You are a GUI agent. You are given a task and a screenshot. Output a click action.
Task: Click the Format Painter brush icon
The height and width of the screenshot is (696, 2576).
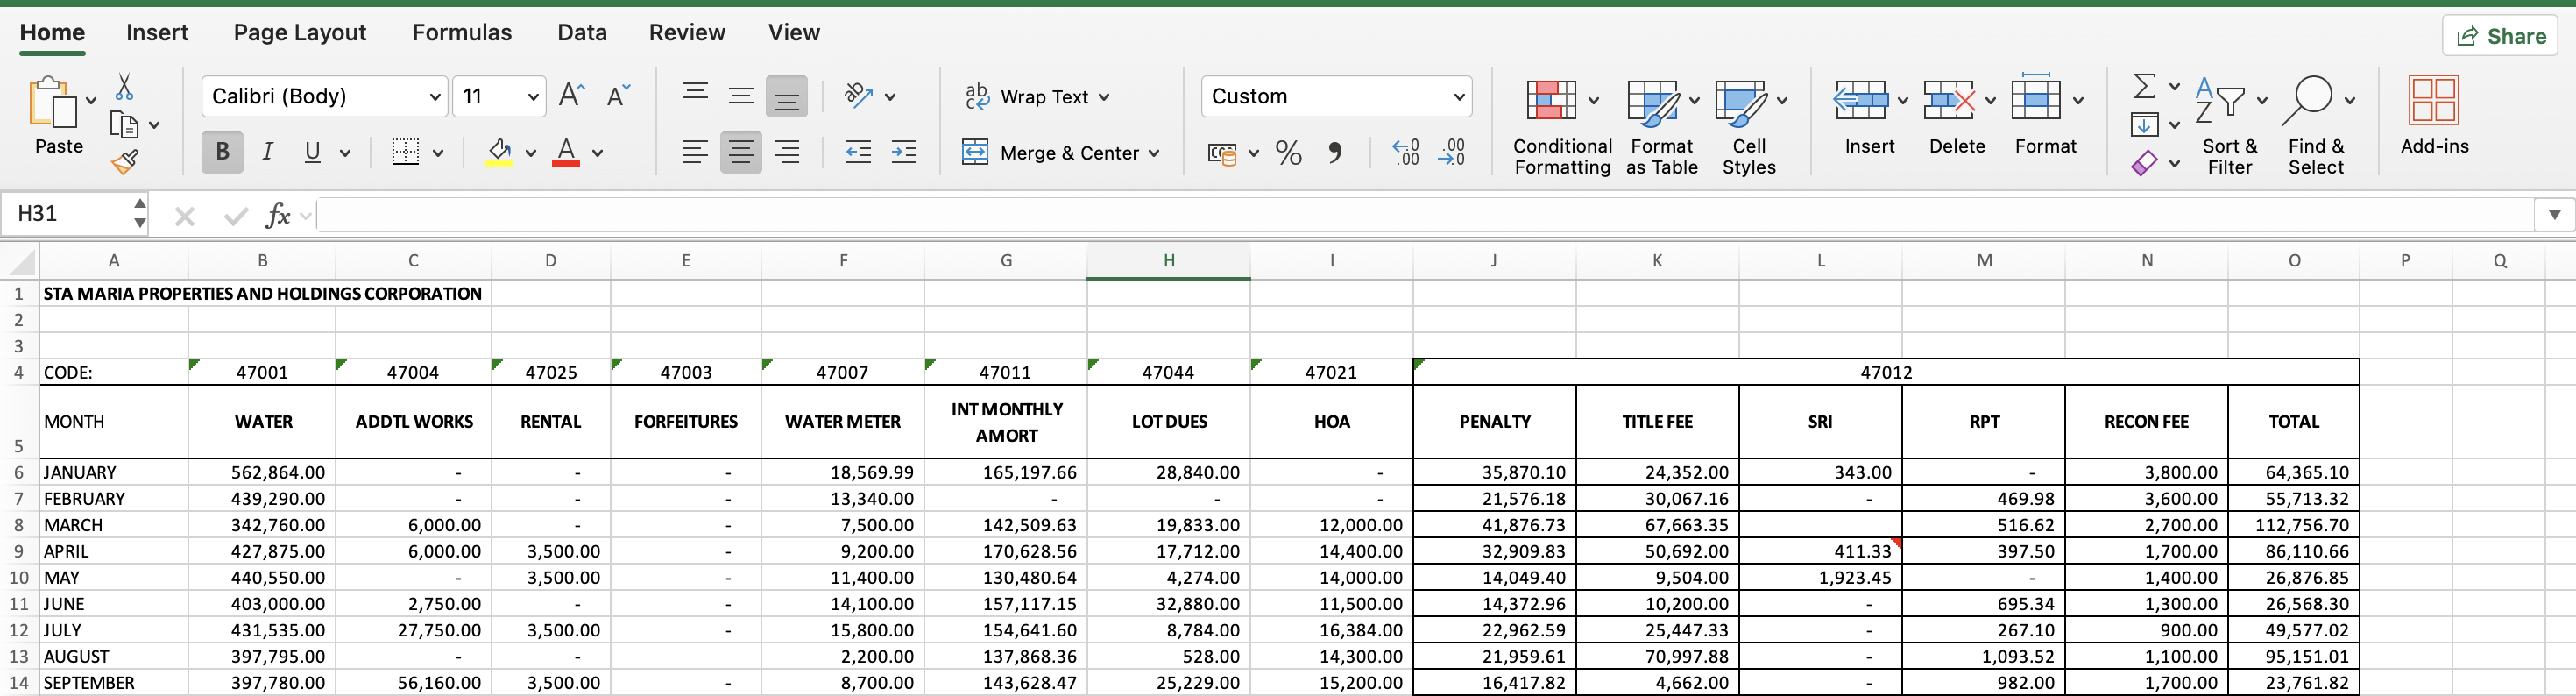point(124,162)
